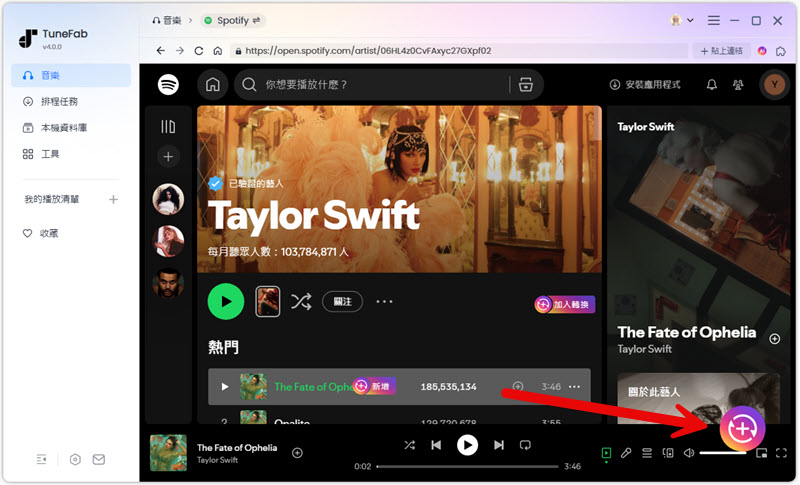
Task: Open 收藏 favorites in sidebar
Action: (41, 233)
